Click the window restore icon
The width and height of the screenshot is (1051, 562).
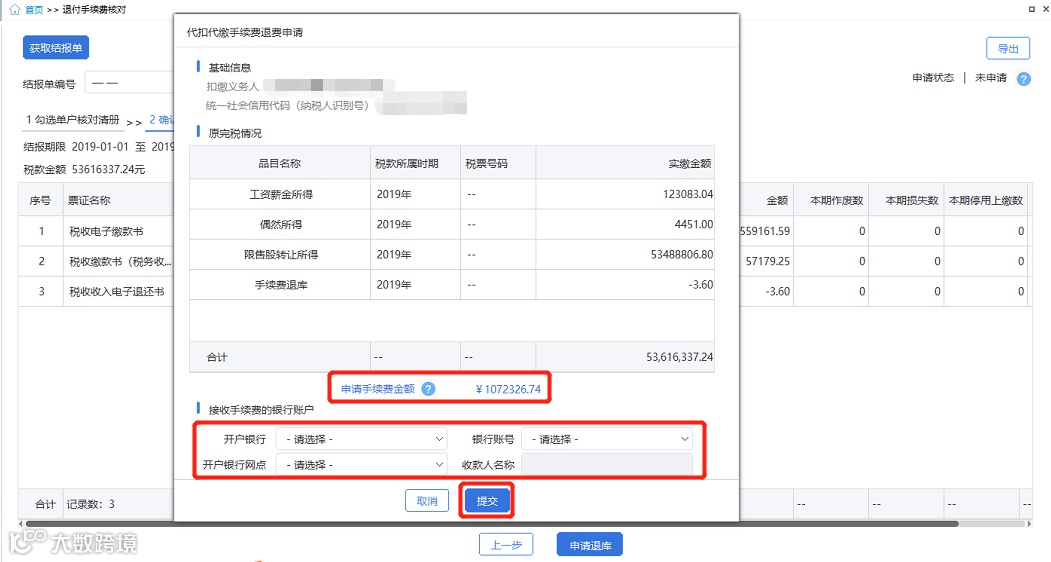[1032, 9]
